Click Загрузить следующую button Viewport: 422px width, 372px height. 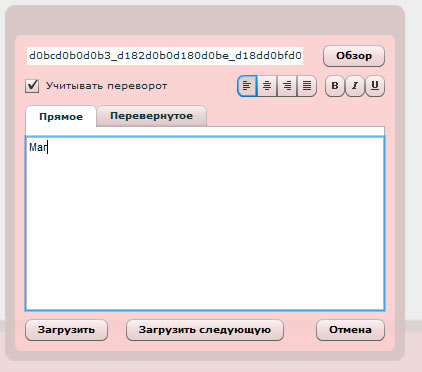pos(205,330)
